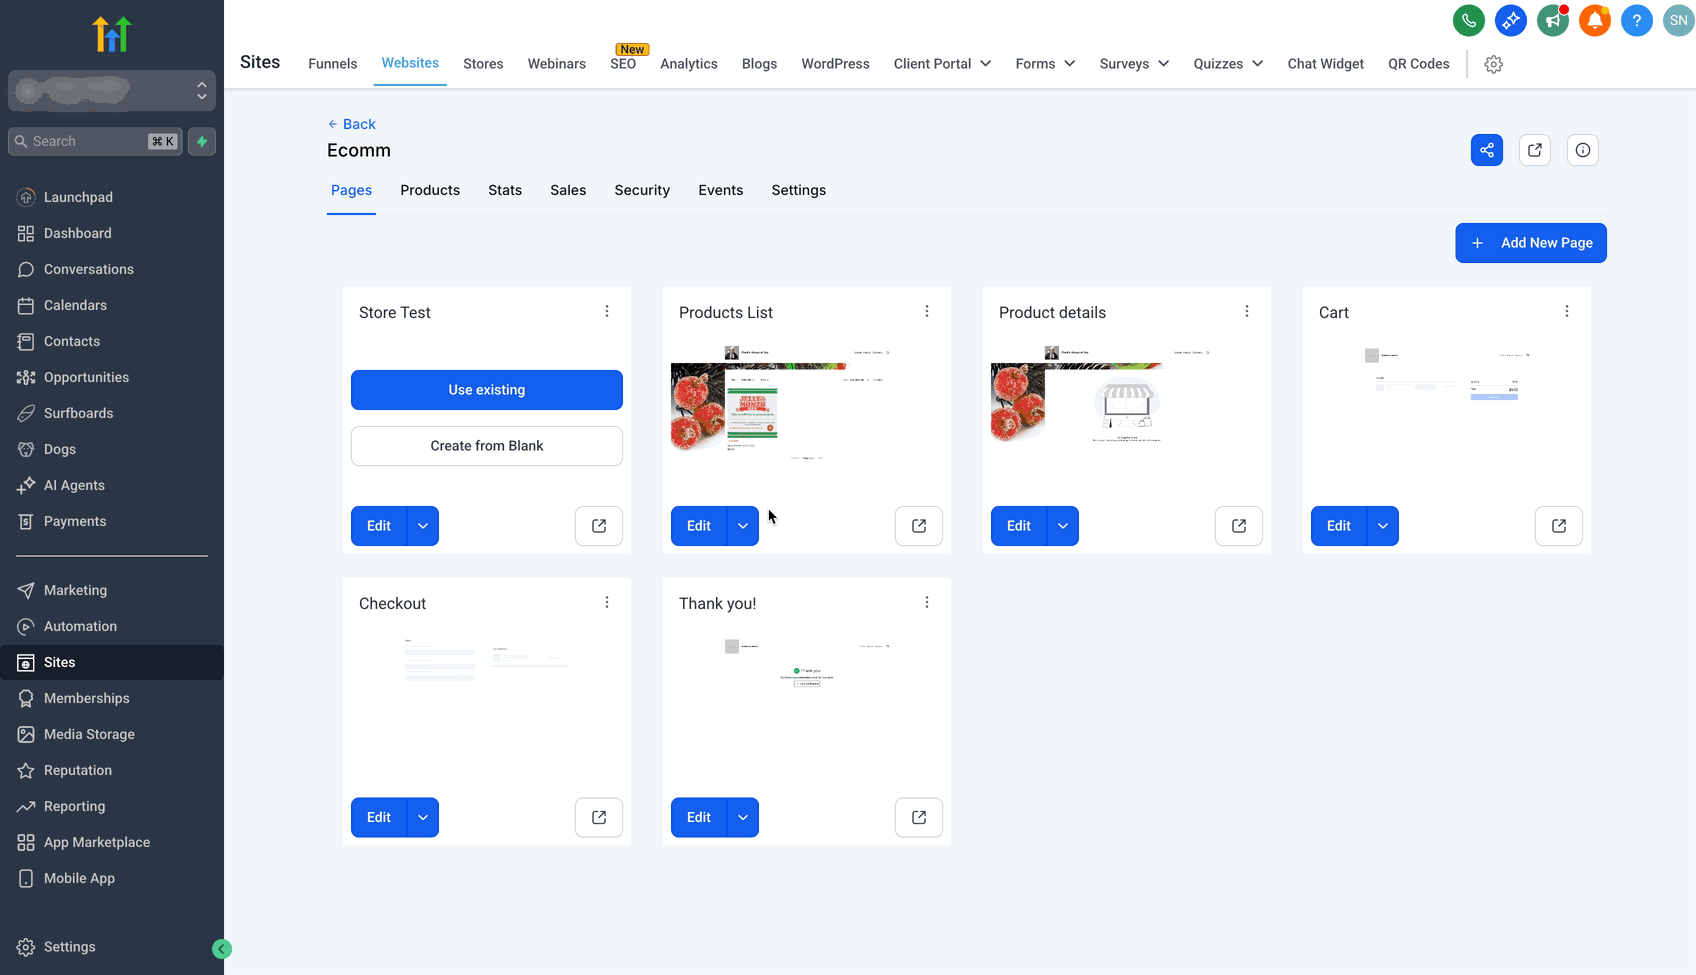
Task: Go to the Funnels tab
Action: coord(333,64)
